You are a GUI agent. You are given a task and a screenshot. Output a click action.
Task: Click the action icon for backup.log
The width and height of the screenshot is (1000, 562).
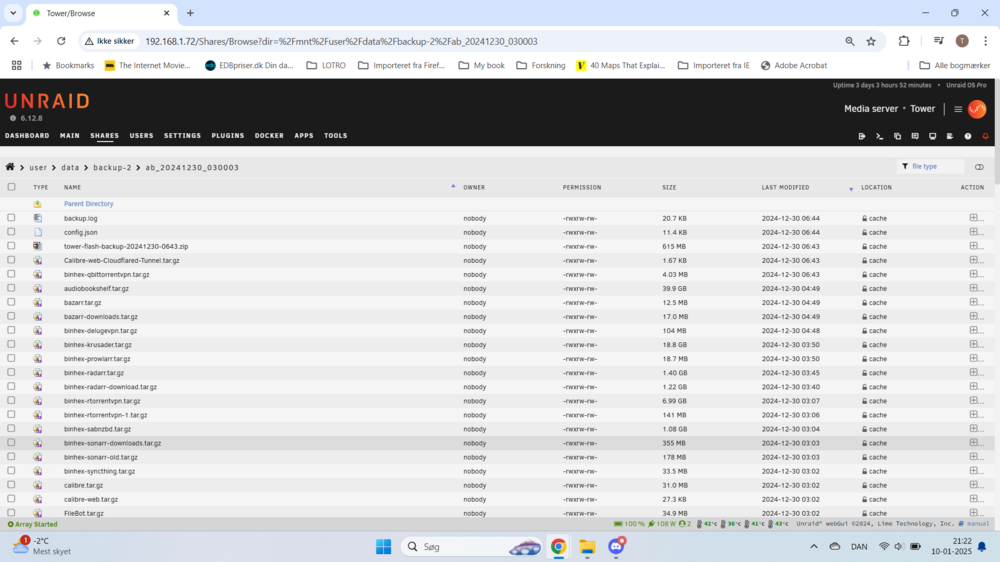[976, 218]
